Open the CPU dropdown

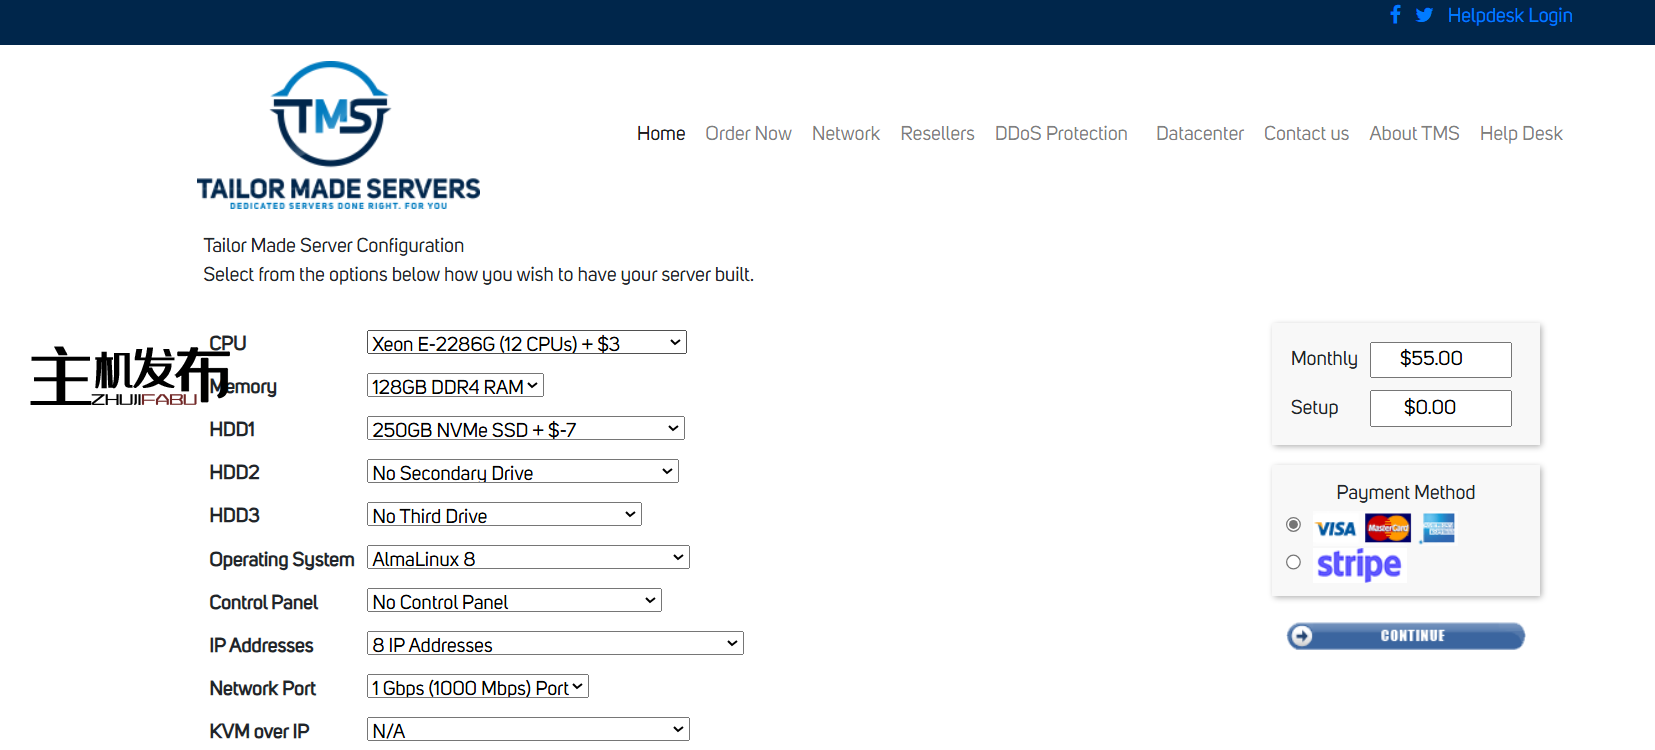click(x=526, y=343)
